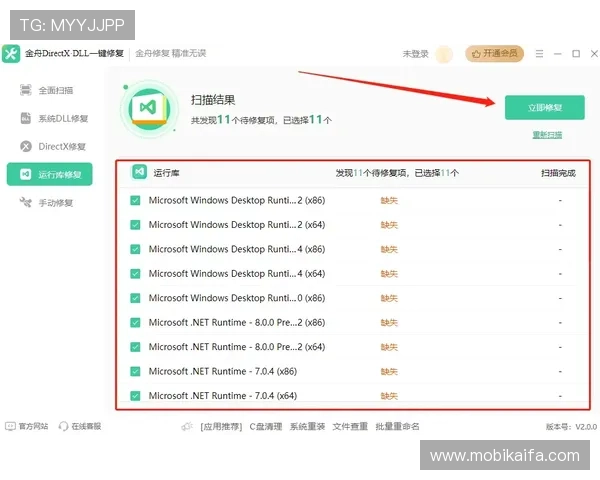This screenshot has width=600, height=480.
Task: Click text Microsoft Windows Desktop Runti...0 (x86)
Action: tap(237, 298)
